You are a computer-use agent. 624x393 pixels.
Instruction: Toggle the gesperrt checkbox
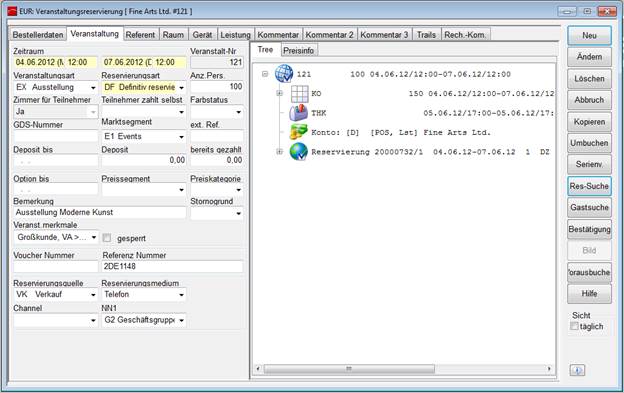[x=107, y=238]
